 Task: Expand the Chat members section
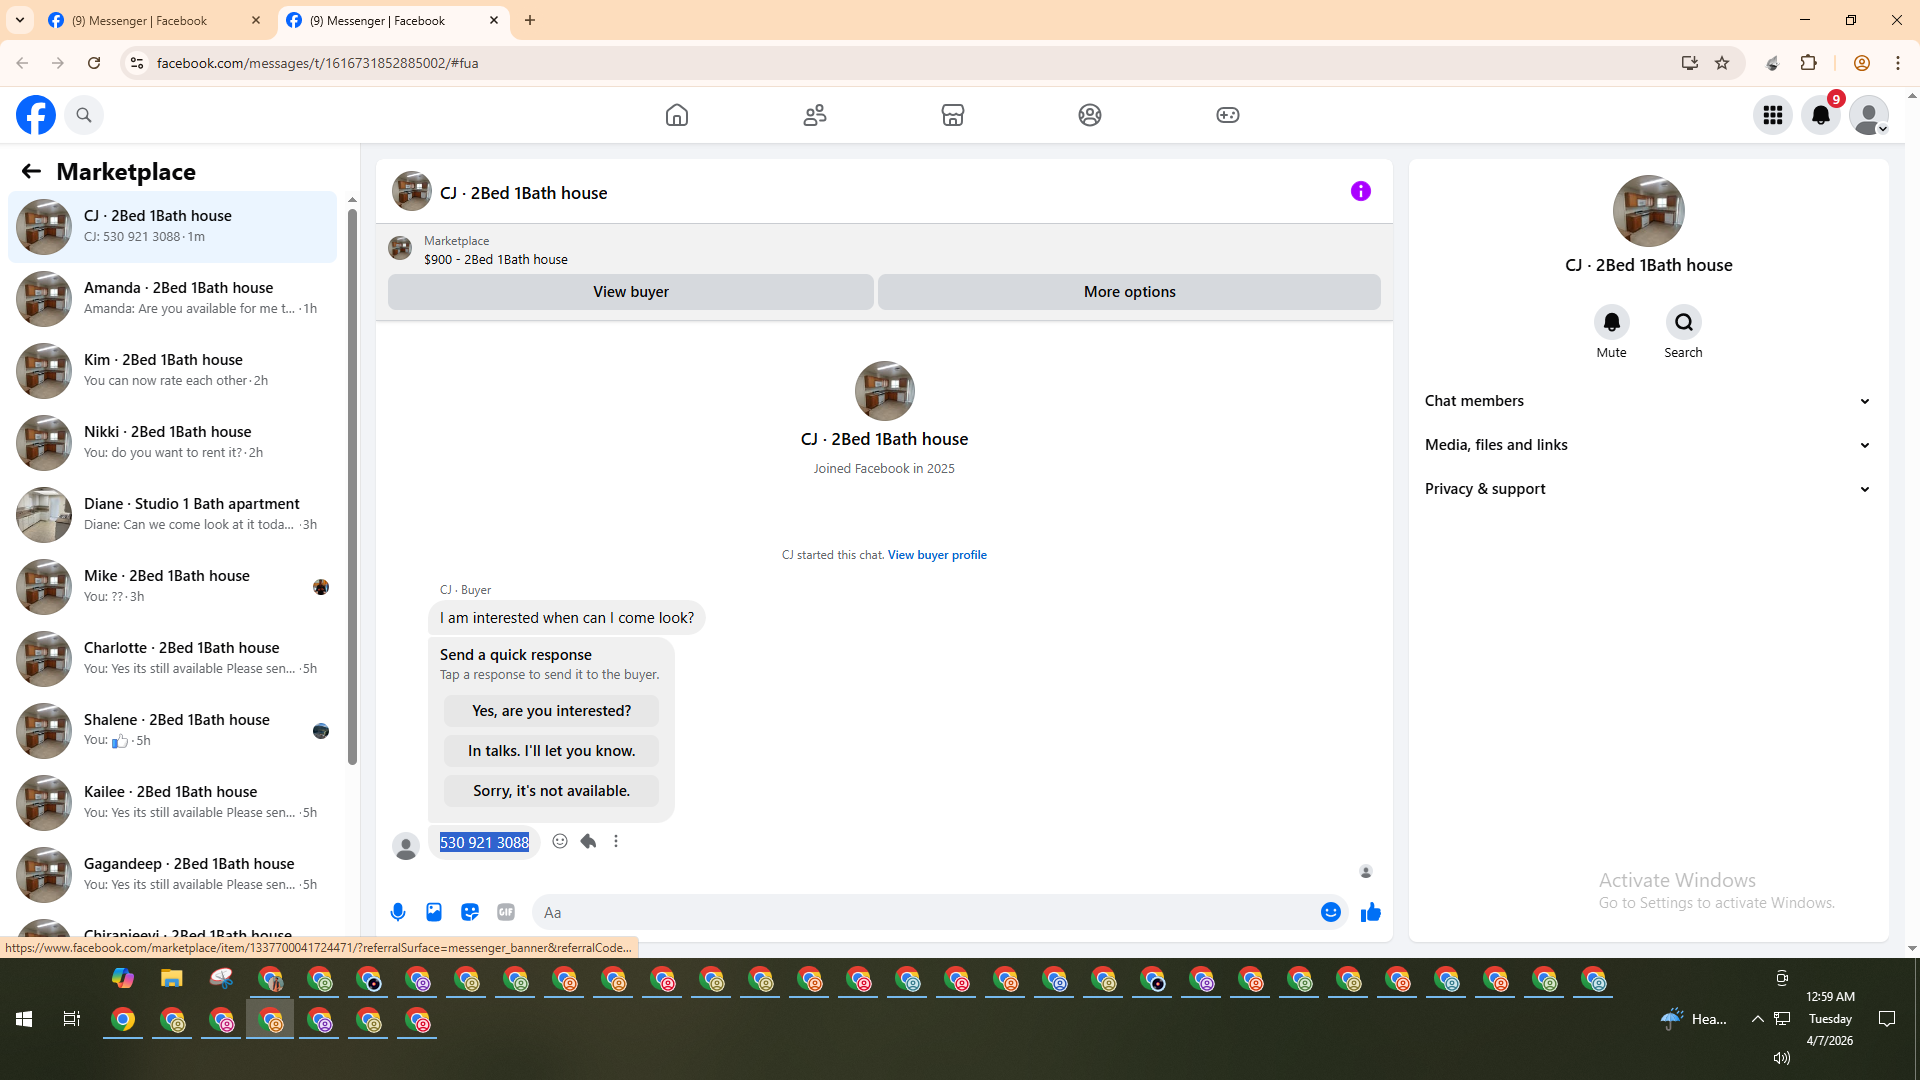[x=1648, y=401]
